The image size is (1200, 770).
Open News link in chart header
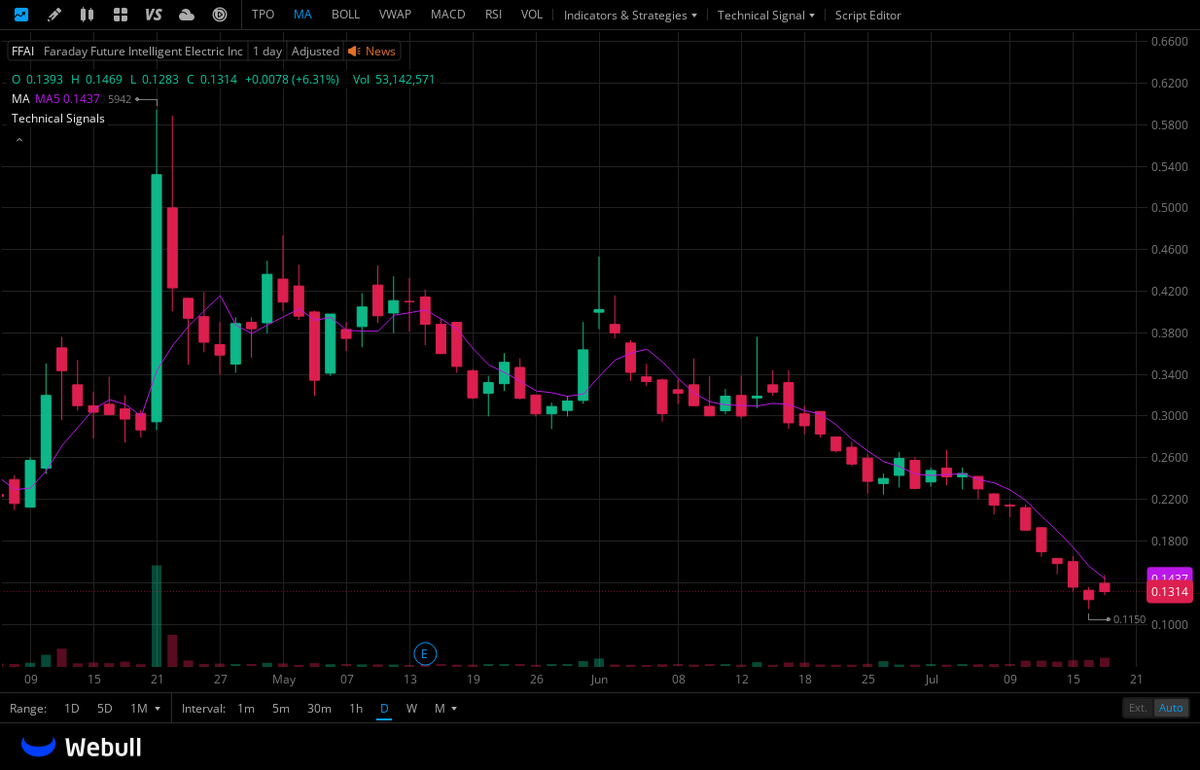tap(380, 51)
